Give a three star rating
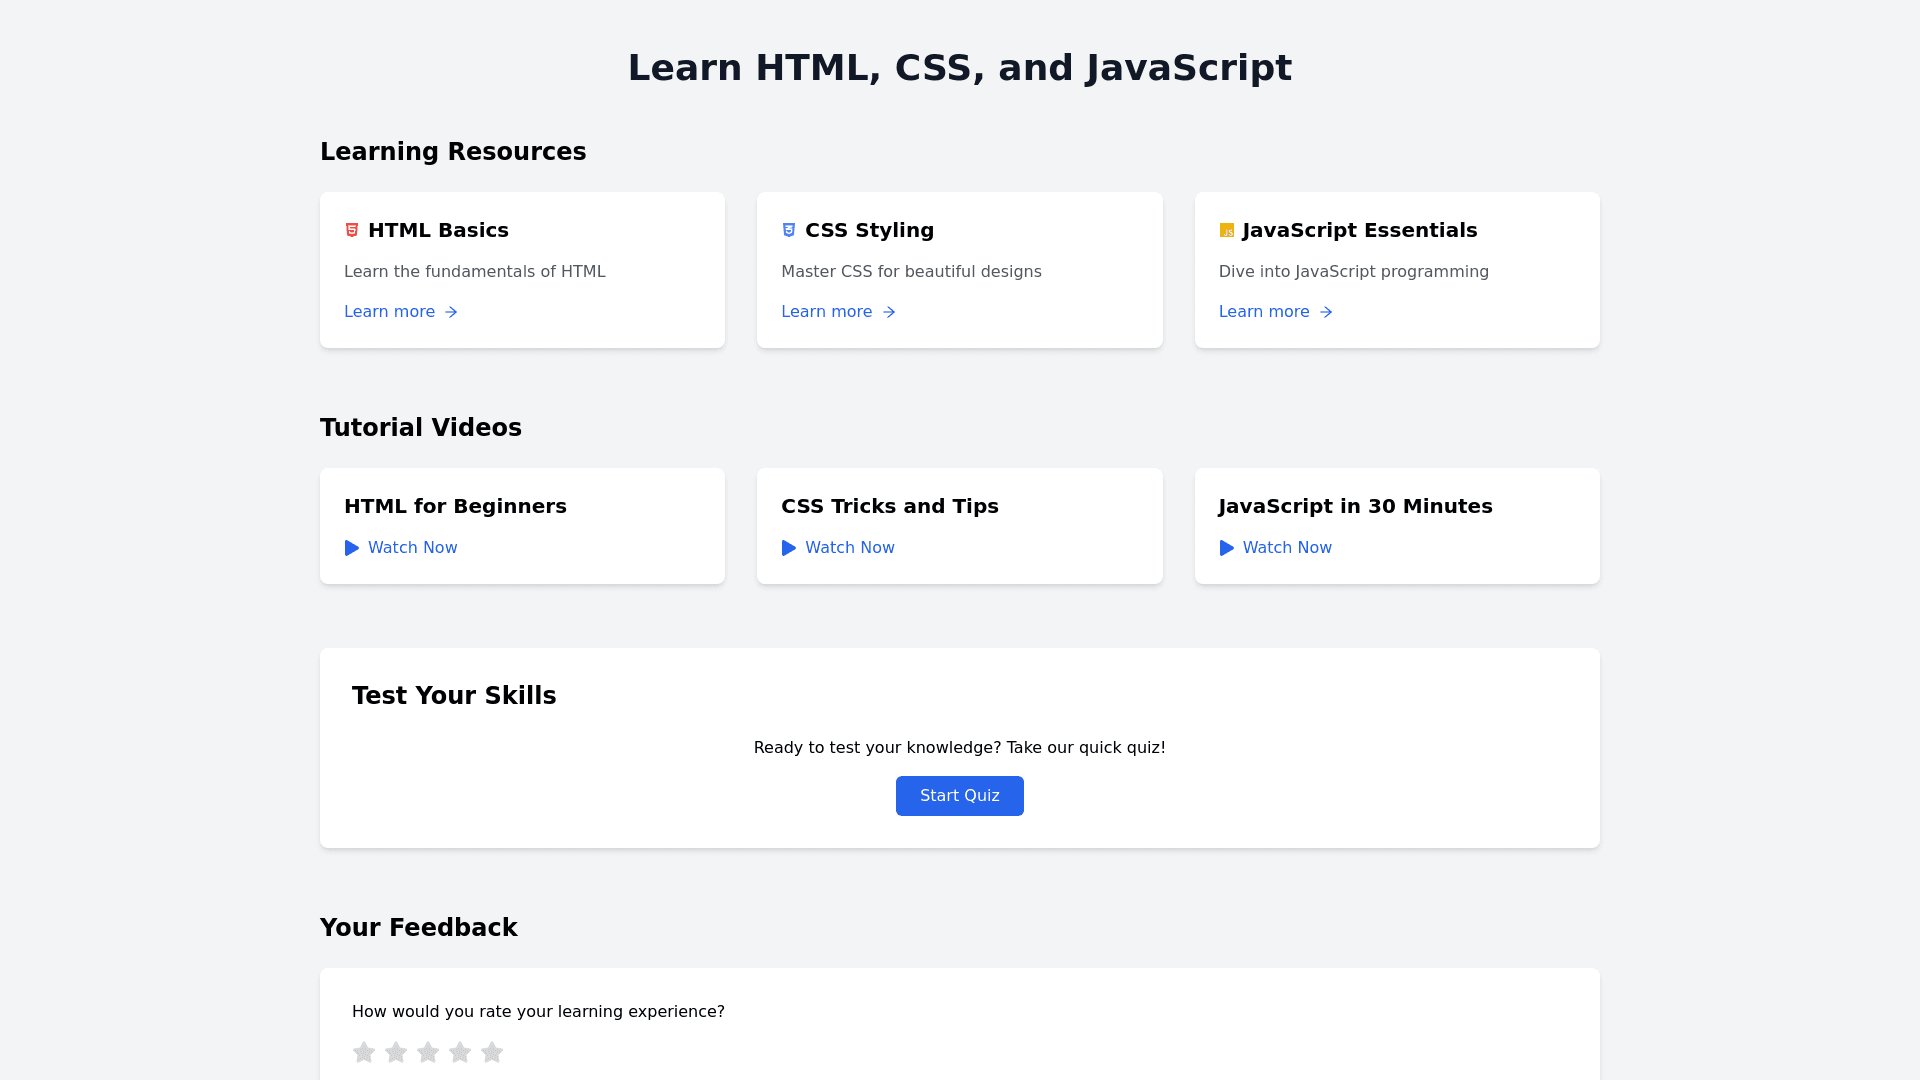This screenshot has height=1080, width=1920. point(428,1052)
